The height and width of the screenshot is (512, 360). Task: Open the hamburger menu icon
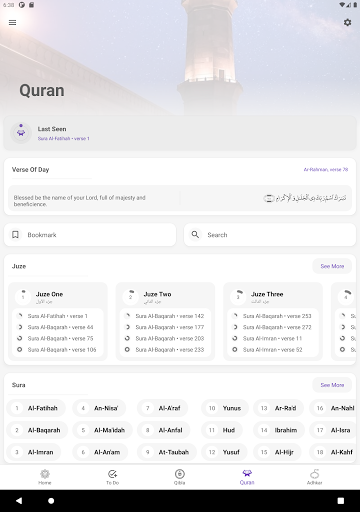12,23
